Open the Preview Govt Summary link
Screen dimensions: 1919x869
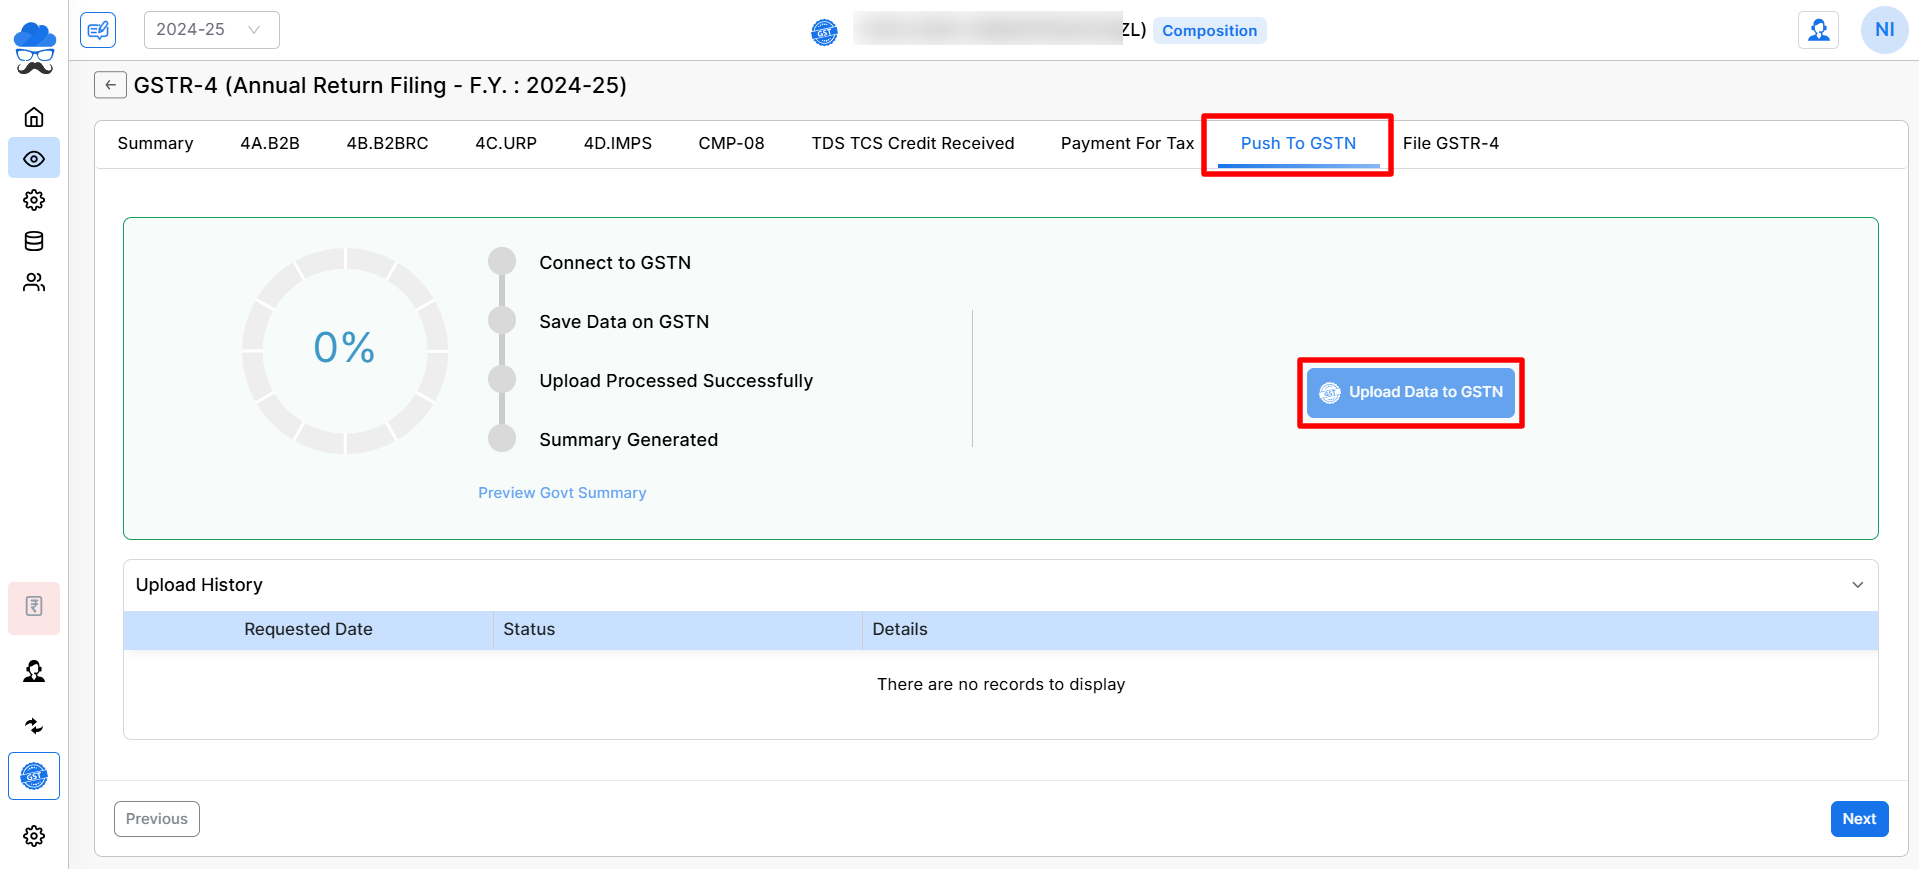[562, 493]
